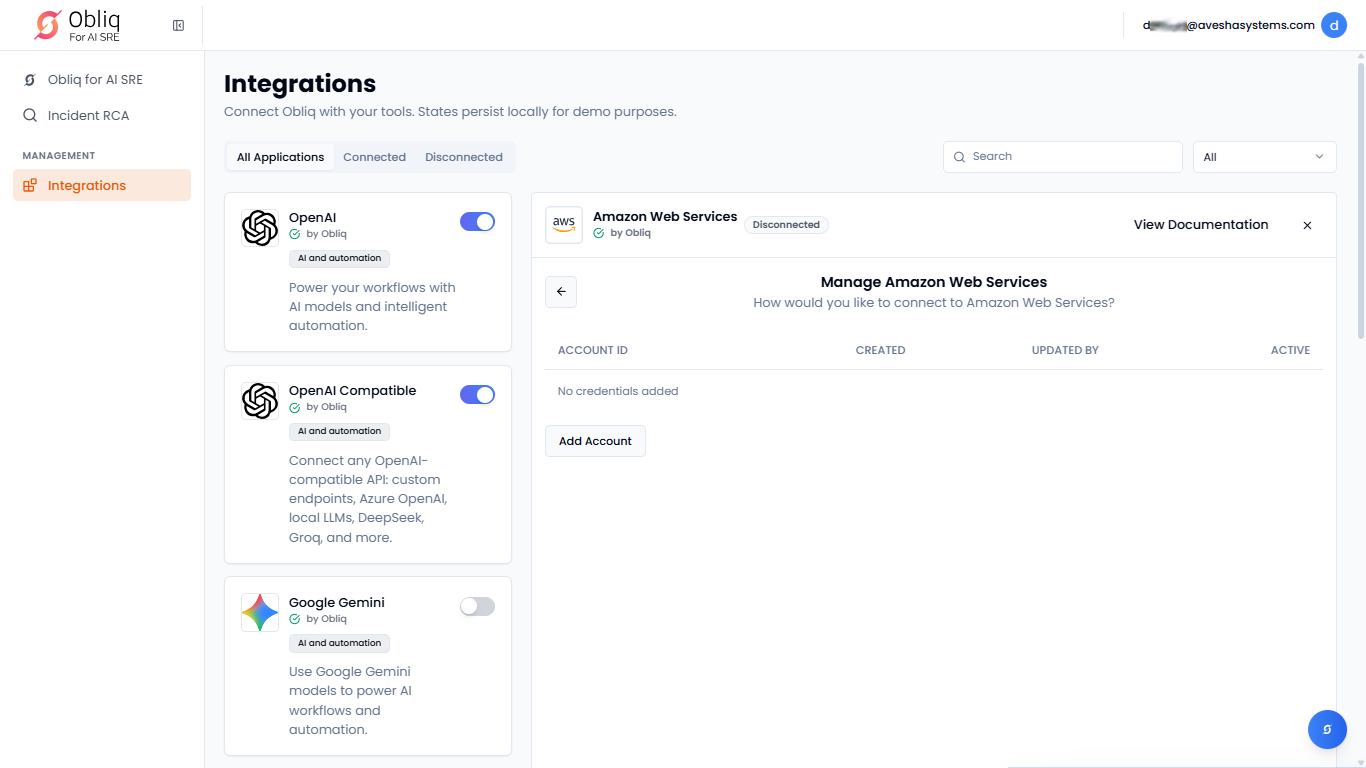The height and width of the screenshot is (768, 1366).
Task: Open the floating Obliq assistant button
Action: [1327, 729]
